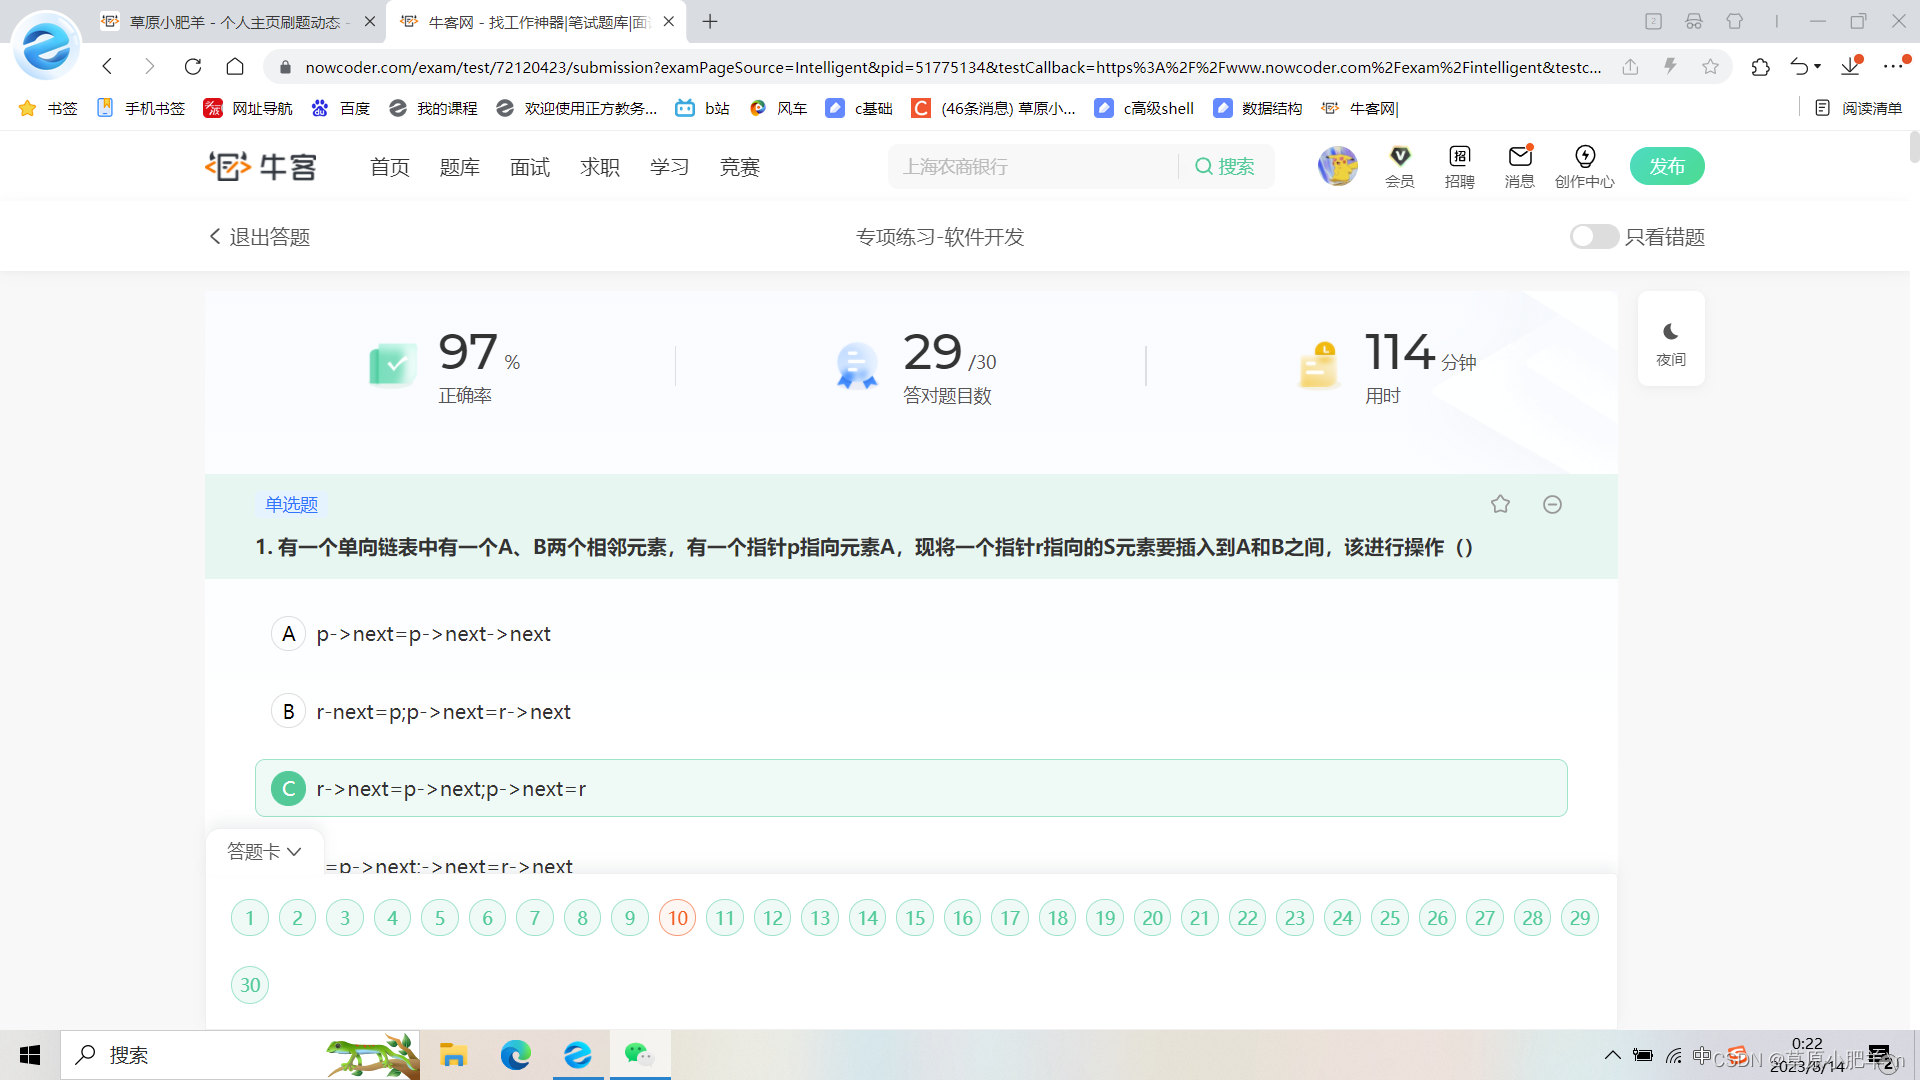Click the 发布 publish button
The width and height of the screenshot is (1920, 1080).
tap(1667, 166)
